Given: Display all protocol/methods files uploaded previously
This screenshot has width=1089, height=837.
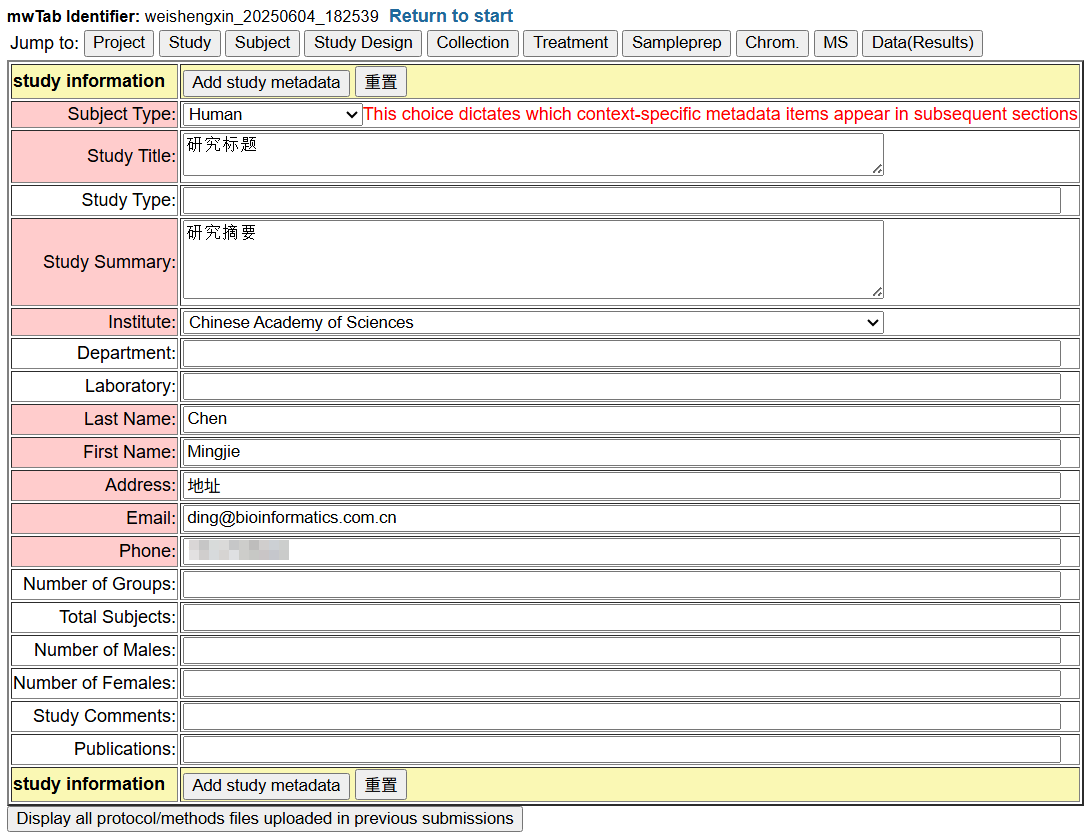Looking at the screenshot, I should coord(265,818).
